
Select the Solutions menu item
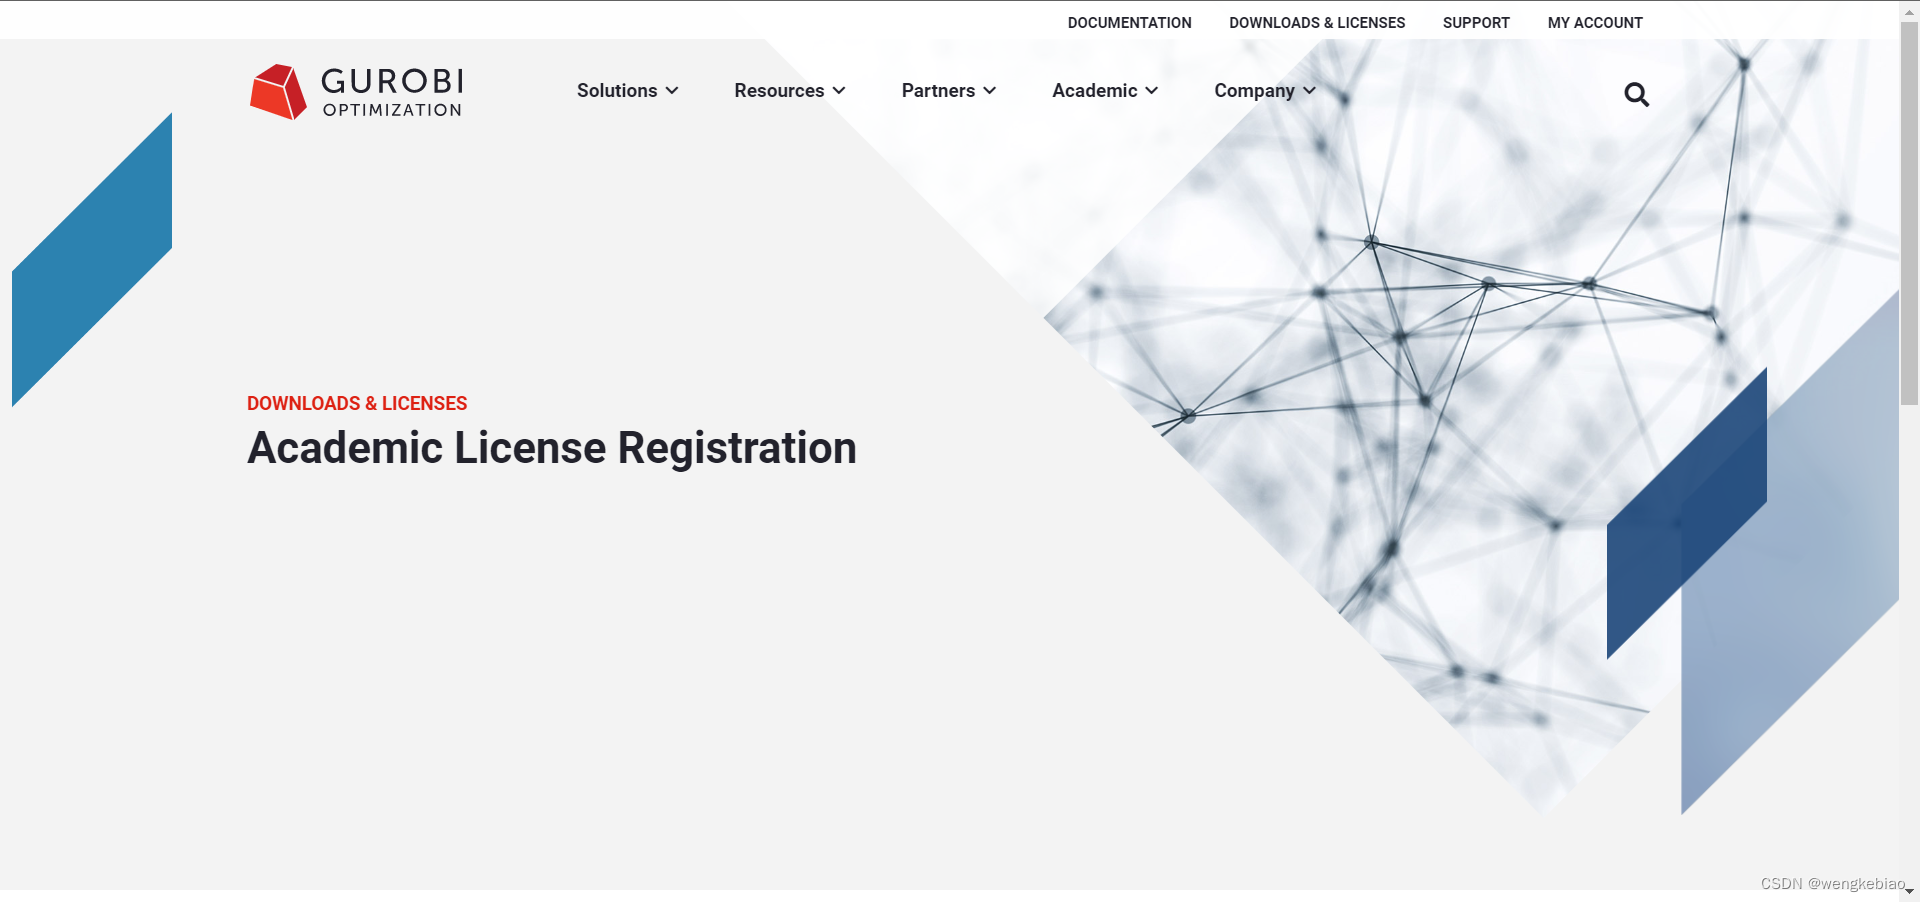click(617, 90)
